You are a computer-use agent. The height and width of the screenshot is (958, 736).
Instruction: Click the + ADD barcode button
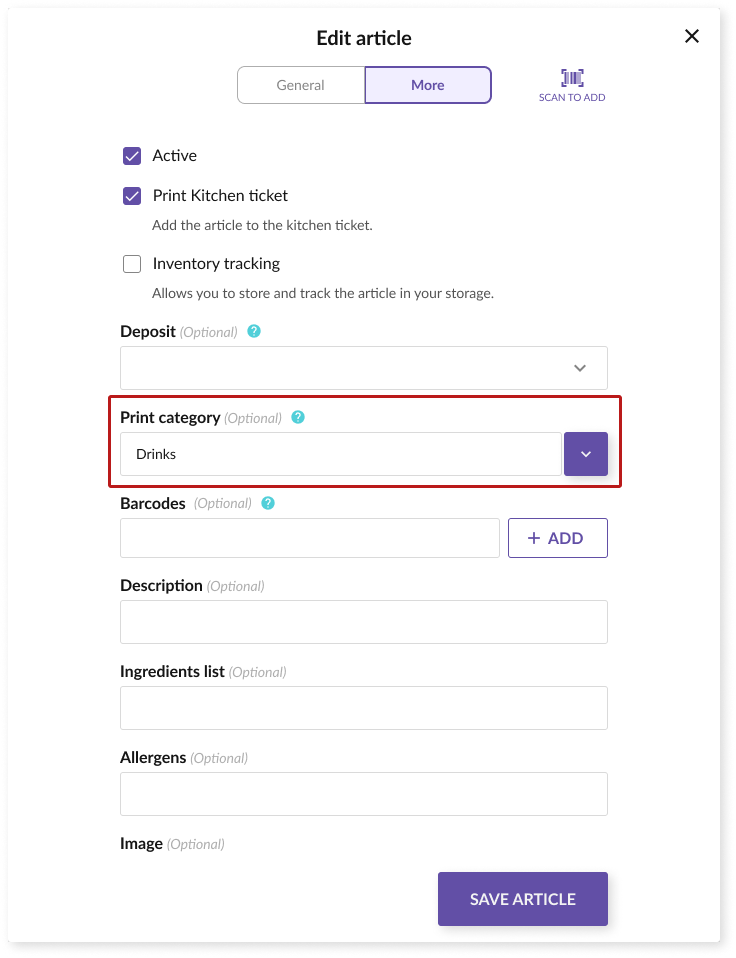pos(558,538)
